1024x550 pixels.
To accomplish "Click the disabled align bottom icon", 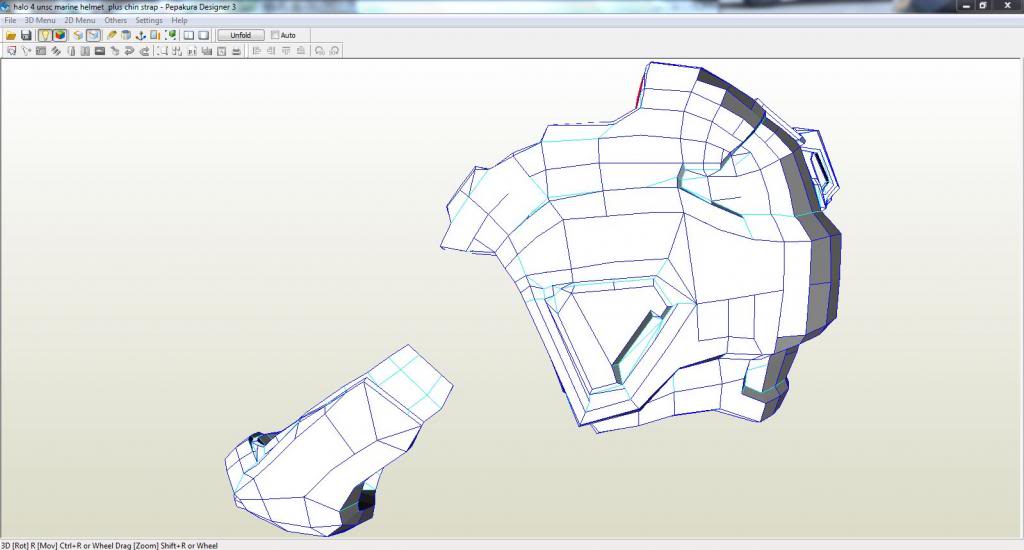I will [301, 50].
